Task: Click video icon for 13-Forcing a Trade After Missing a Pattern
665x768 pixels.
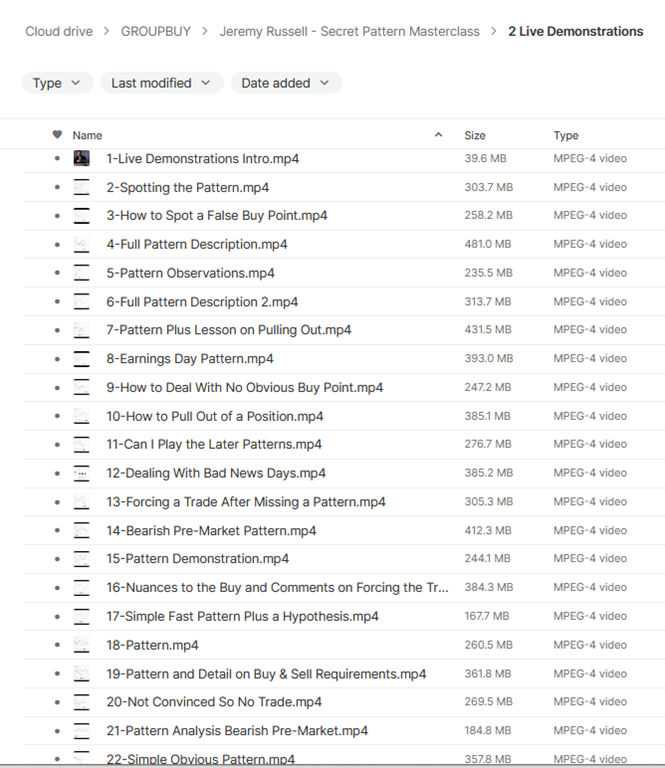Action: (81, 502)
